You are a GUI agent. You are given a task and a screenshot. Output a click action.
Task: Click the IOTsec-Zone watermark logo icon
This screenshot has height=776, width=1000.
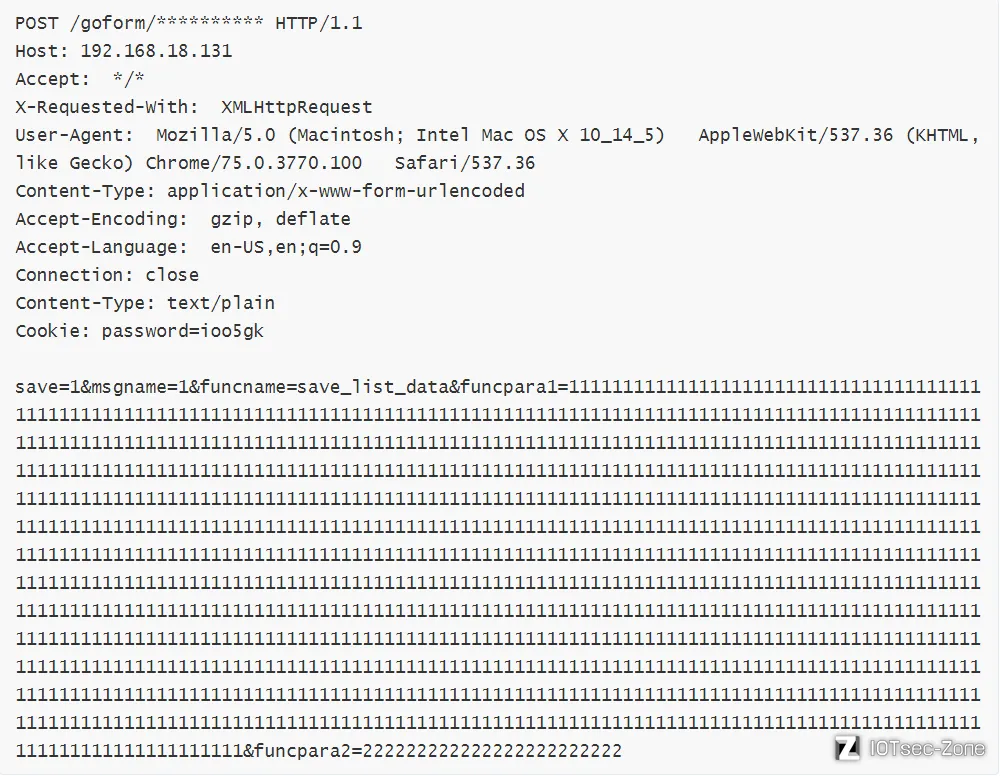coord(848,748)
